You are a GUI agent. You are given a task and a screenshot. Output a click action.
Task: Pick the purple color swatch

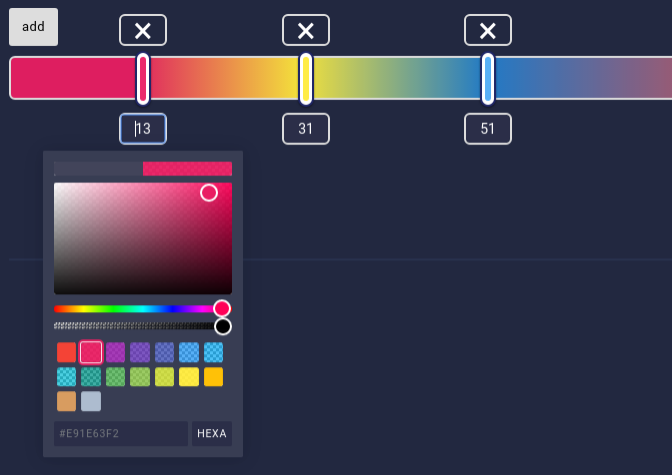click(115, 352)
